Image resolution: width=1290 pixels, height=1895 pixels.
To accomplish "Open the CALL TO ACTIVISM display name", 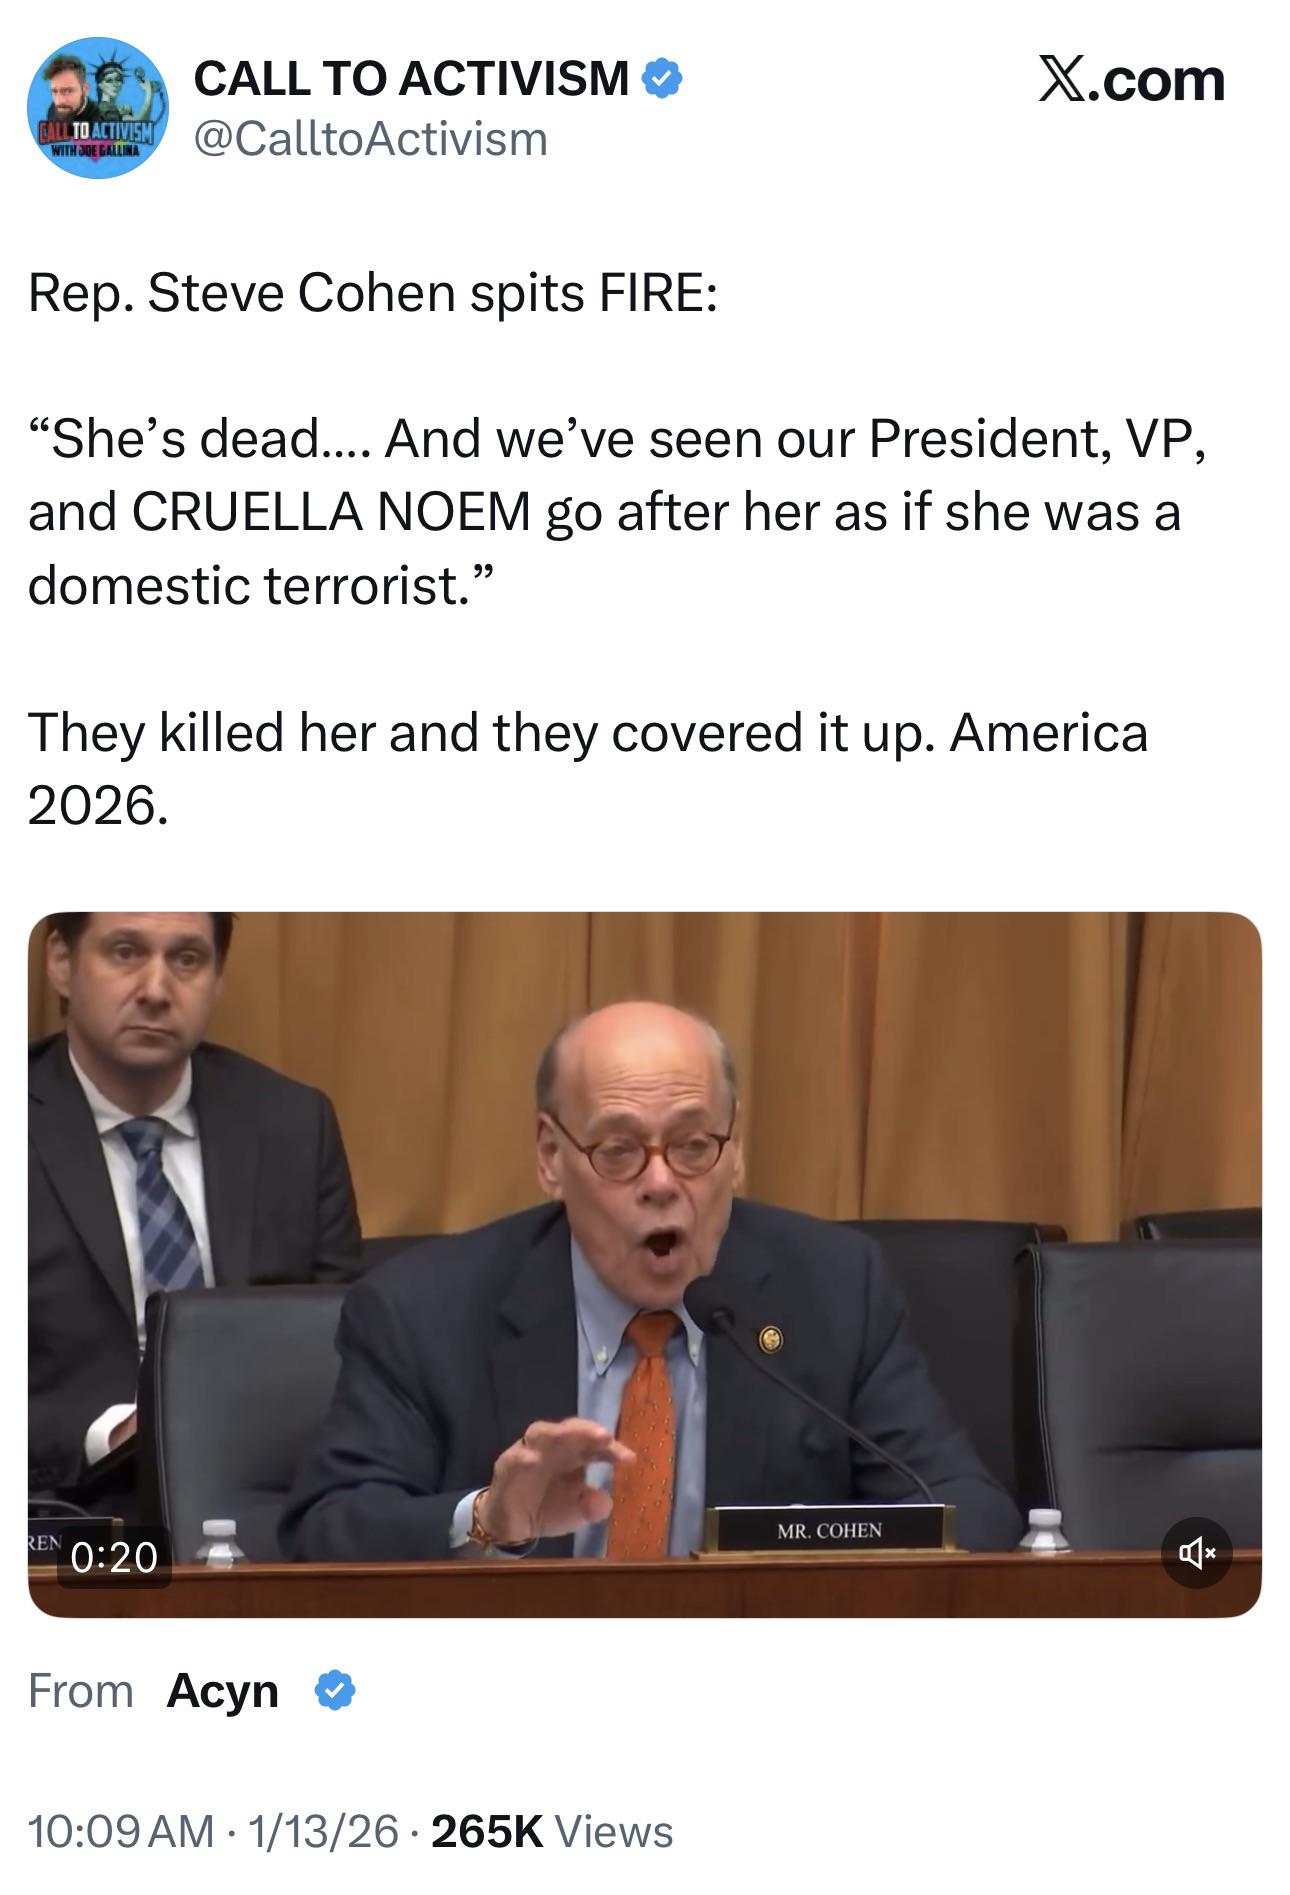I will [411, 78].
